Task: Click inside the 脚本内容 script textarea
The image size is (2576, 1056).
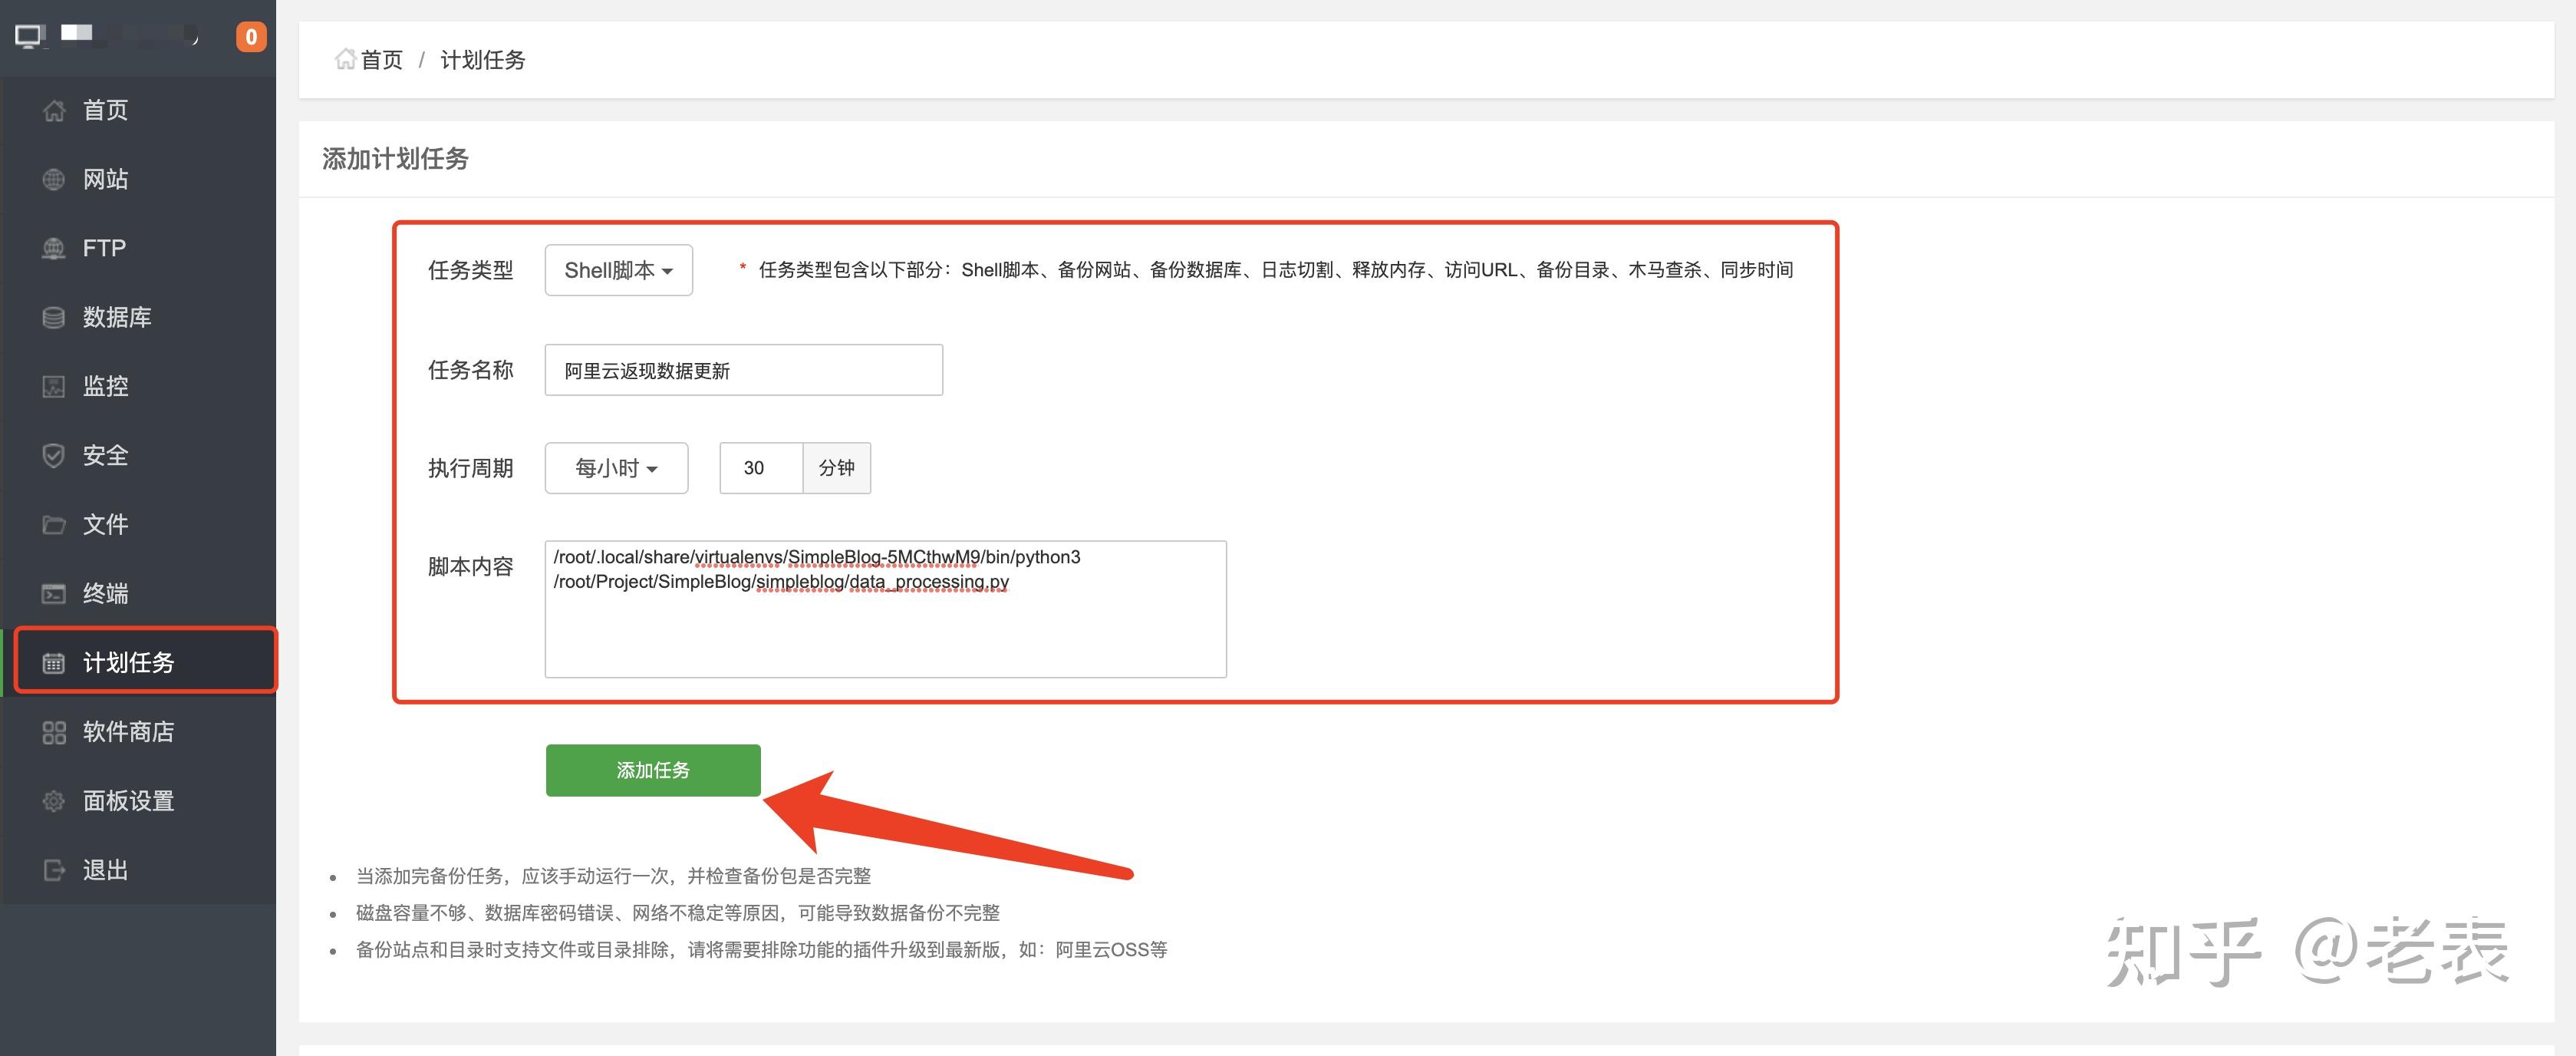Action: (x=885, y=608)
